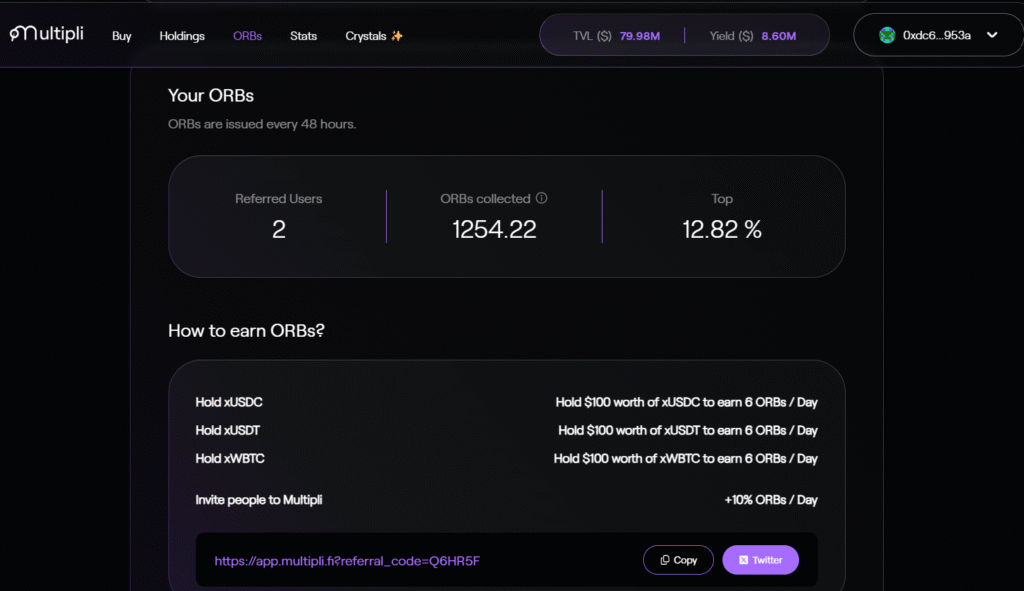Viewport: 1024px width, 591px height.
Task: Copy the referral link
Action: click(x=678, y=560)
